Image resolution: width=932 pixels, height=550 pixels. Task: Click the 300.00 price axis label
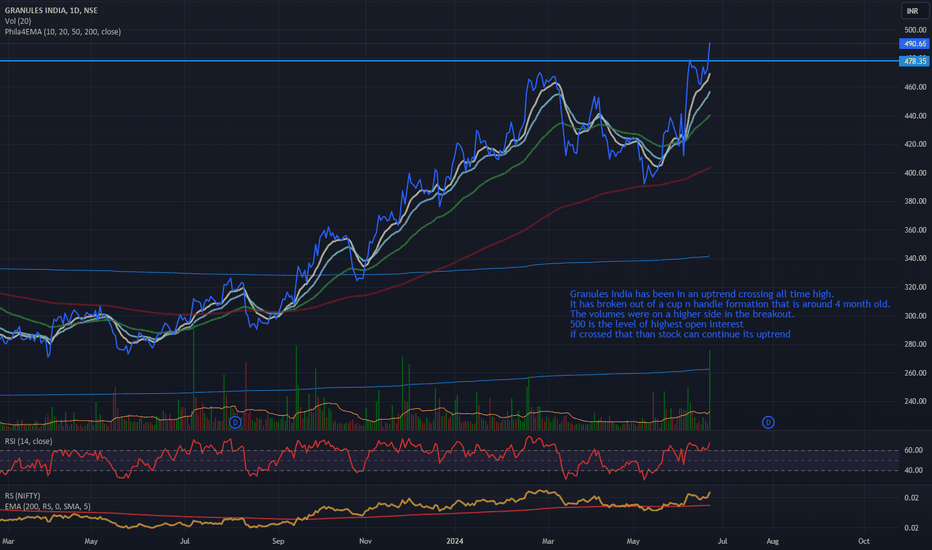[x=915, y=316]
